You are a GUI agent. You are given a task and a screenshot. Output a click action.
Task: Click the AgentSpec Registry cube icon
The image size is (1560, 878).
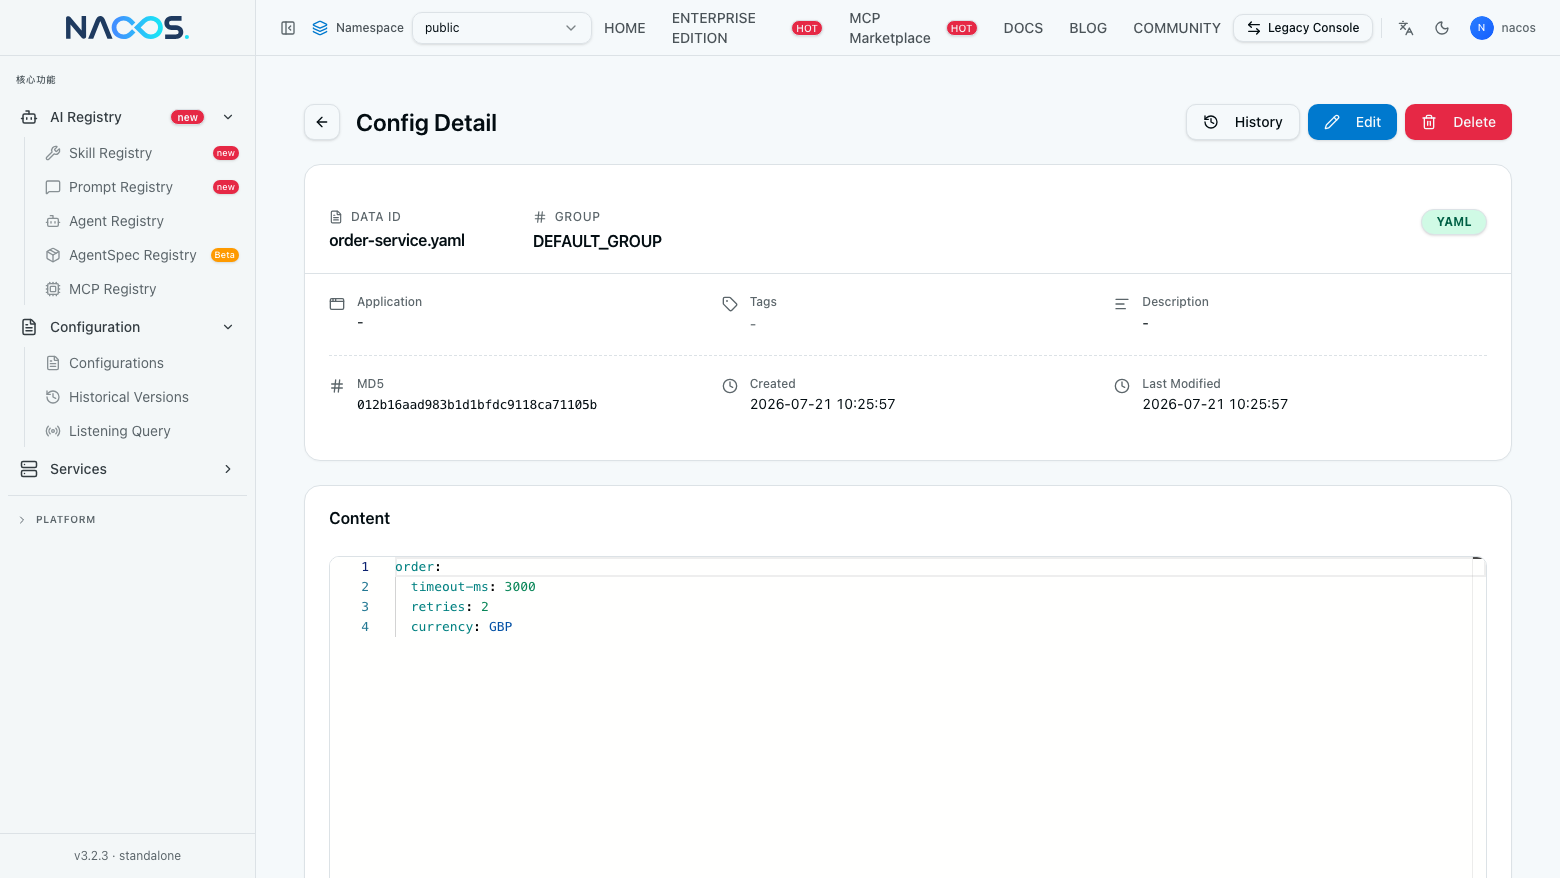(53, 255)
